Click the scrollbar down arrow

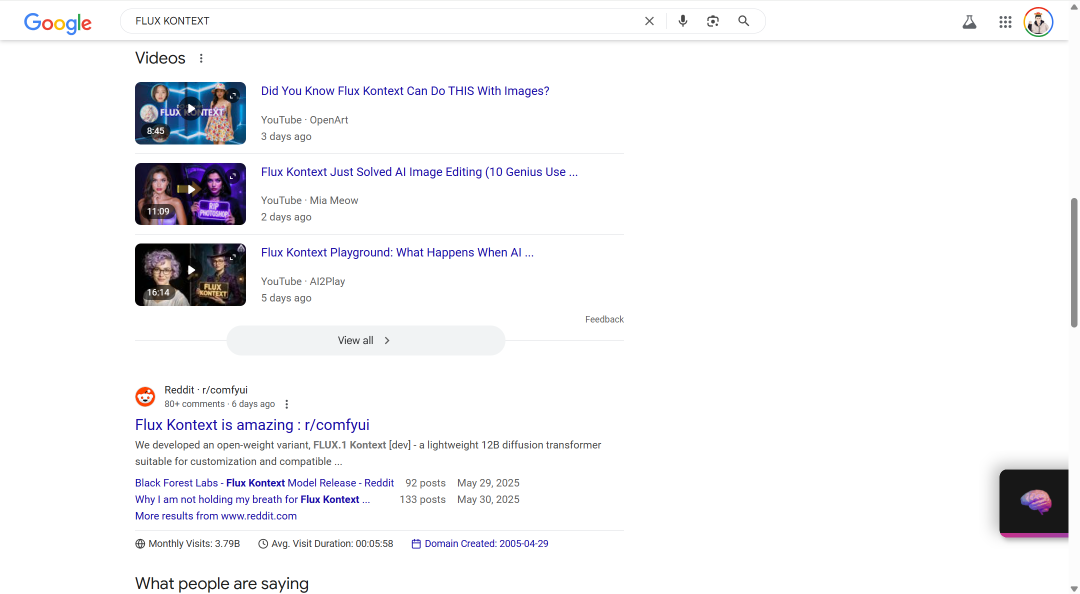(1074, 588)
